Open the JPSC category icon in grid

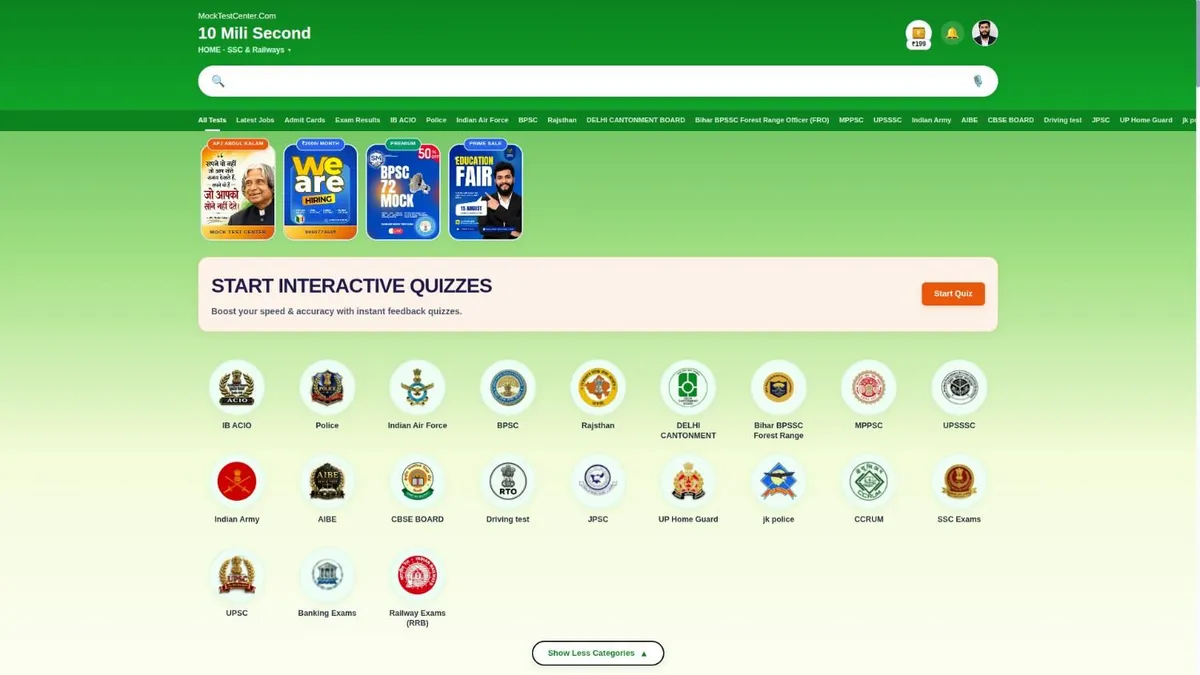(598, 482)
